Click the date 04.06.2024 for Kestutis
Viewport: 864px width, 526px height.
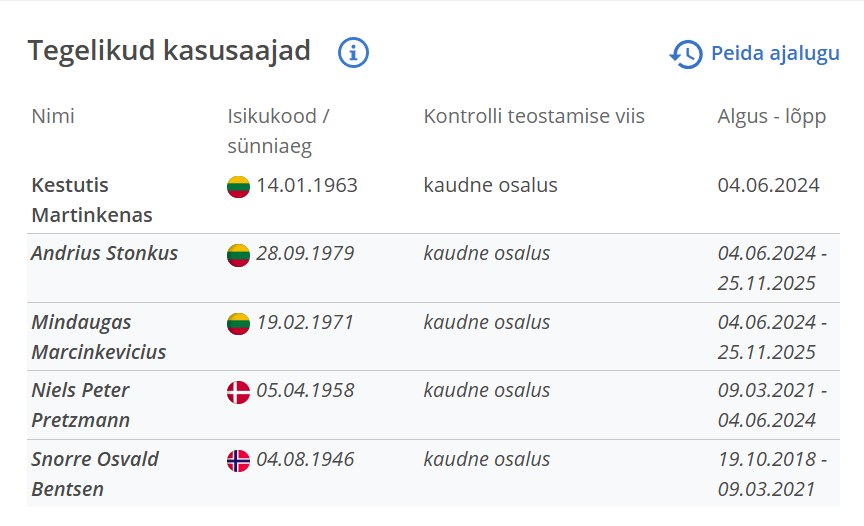(768, 185)
